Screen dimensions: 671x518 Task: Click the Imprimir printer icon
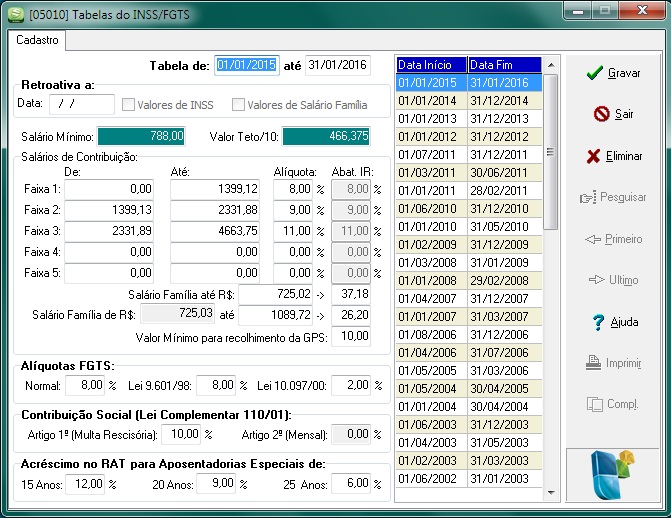click(x=593, y=363)
